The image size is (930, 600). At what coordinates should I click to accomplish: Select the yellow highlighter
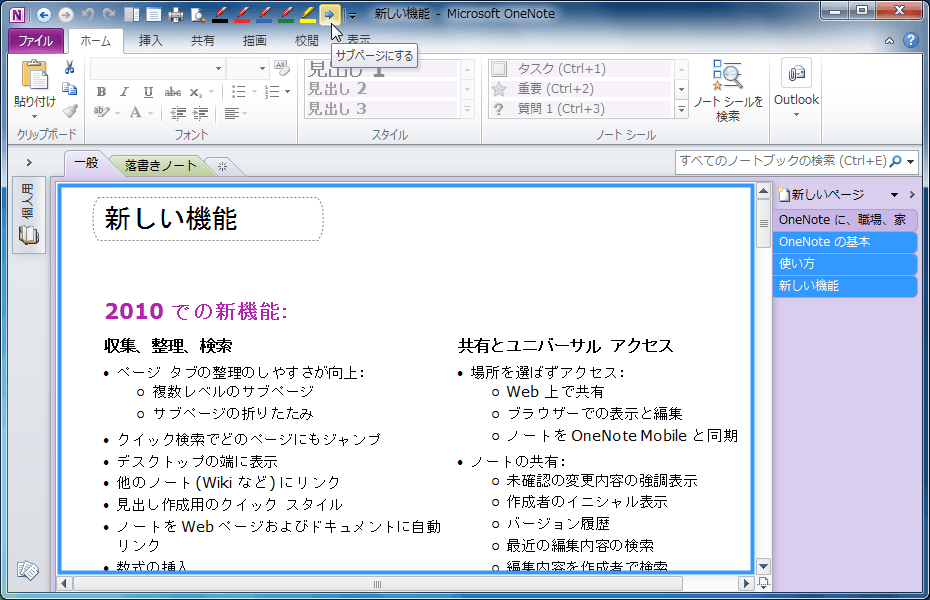point(308,15)
